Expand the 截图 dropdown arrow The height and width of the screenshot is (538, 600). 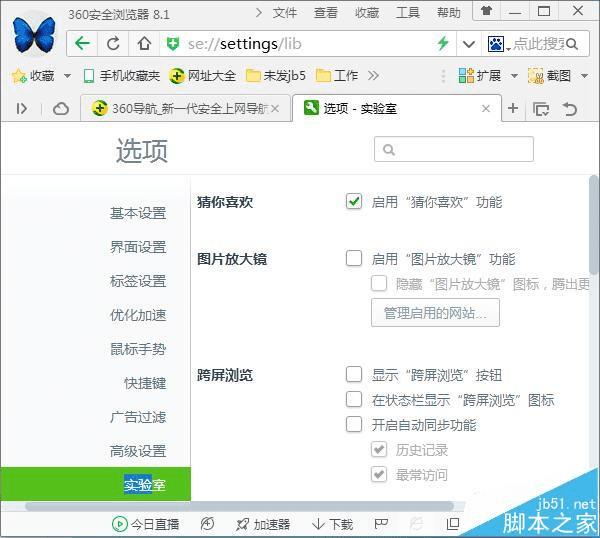[x=584, y=76]
